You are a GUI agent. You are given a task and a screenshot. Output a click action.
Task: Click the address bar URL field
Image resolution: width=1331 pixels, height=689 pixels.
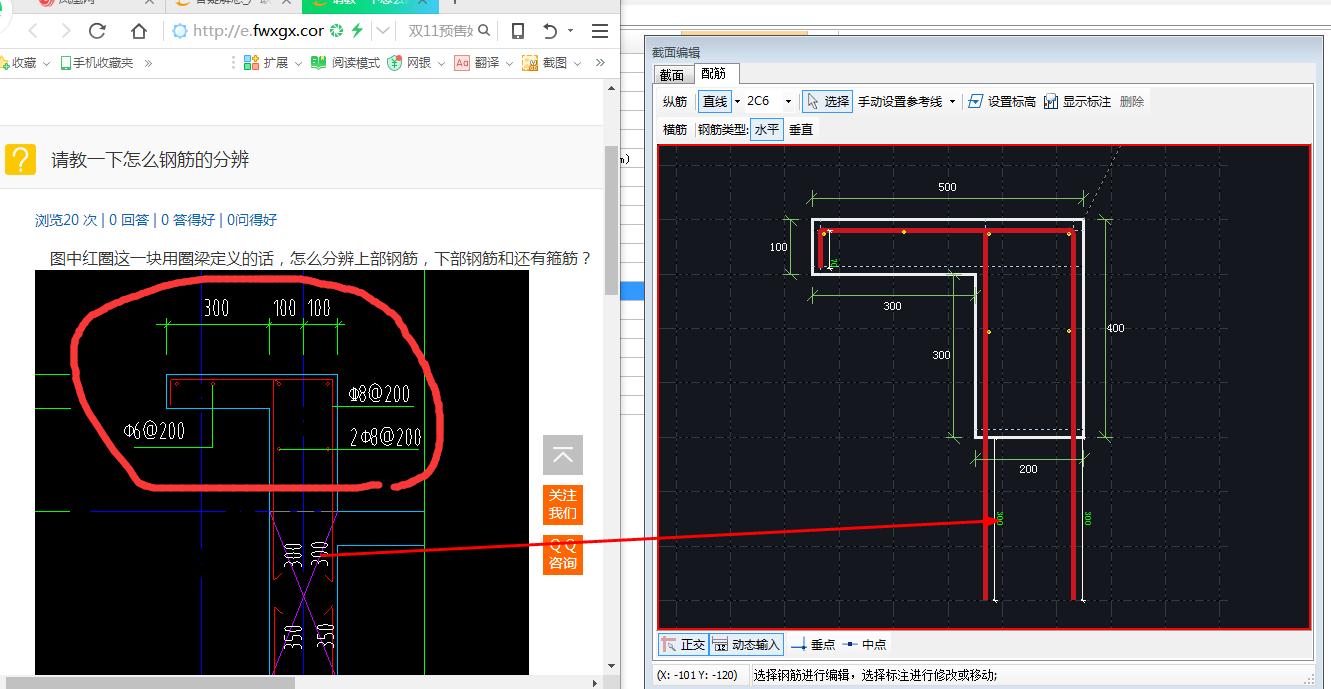click(258, 31)
